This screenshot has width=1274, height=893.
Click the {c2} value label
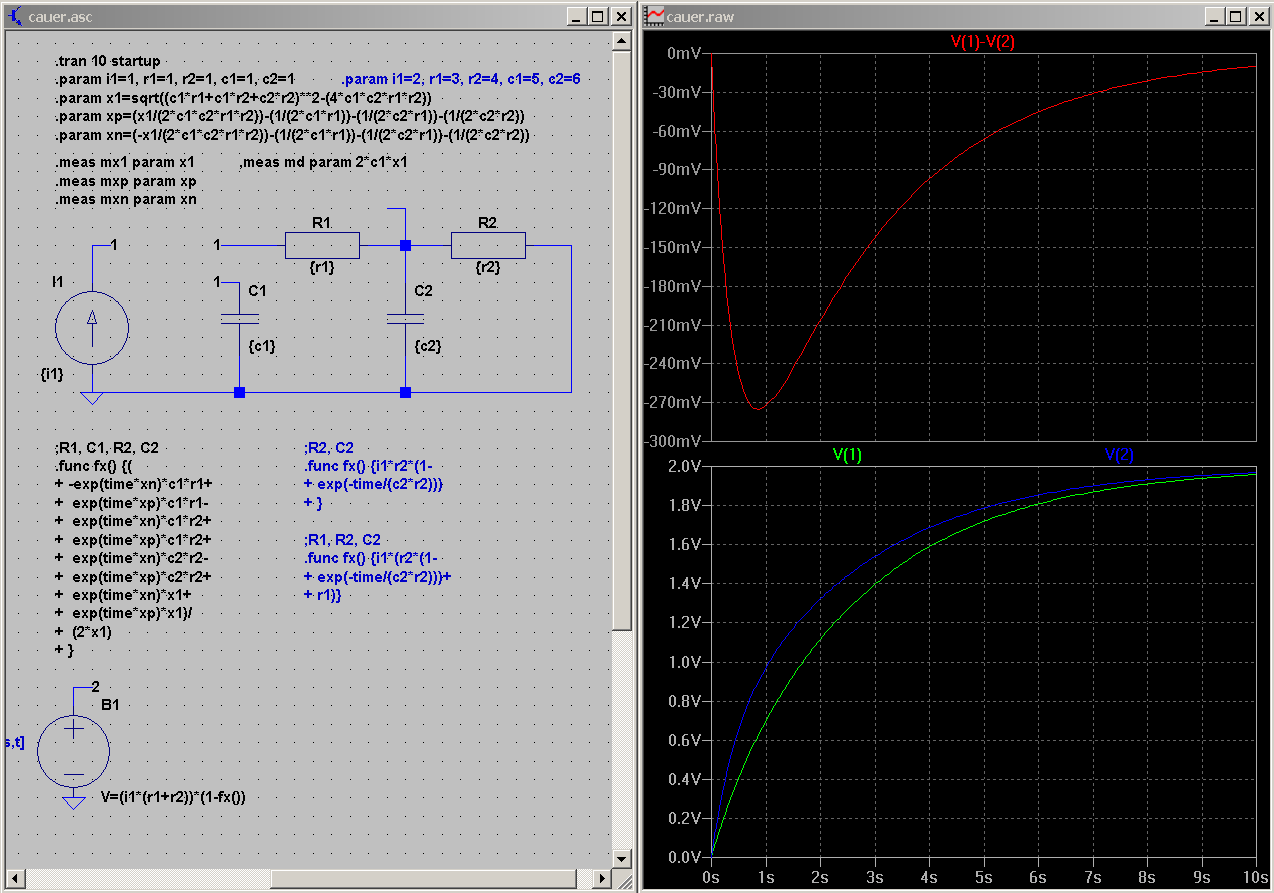pyautogui.click(x=428, y=345)
